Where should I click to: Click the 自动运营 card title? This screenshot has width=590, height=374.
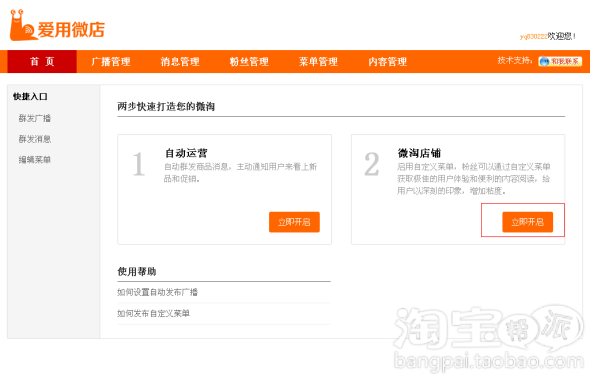[186, 153]
